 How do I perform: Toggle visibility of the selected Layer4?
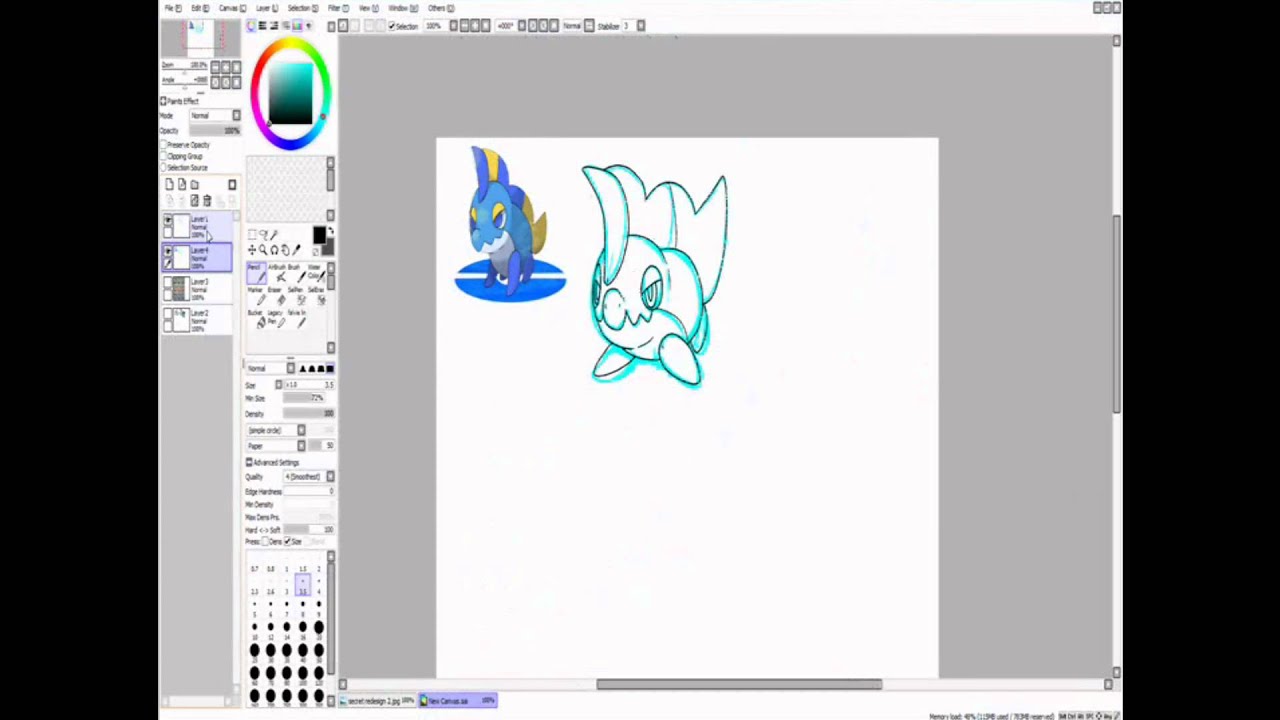click(168, 251)
